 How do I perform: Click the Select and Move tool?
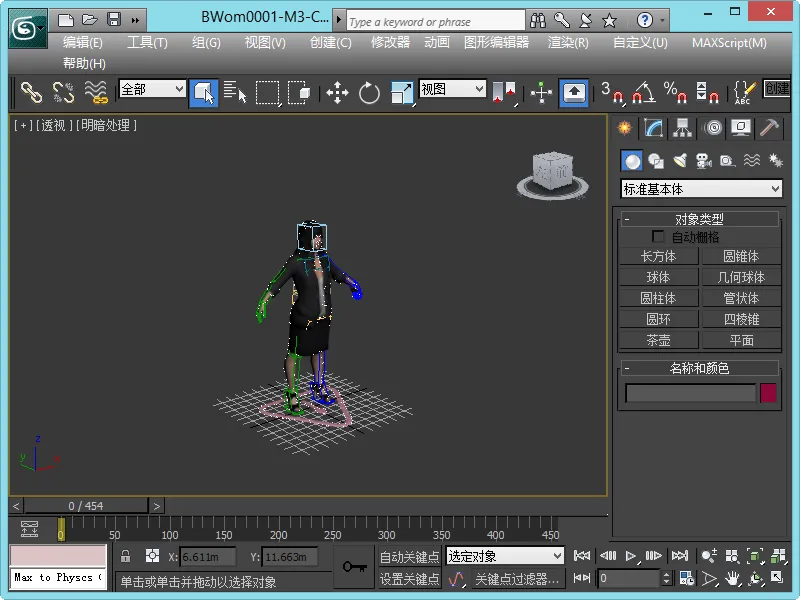pos(337,94)
